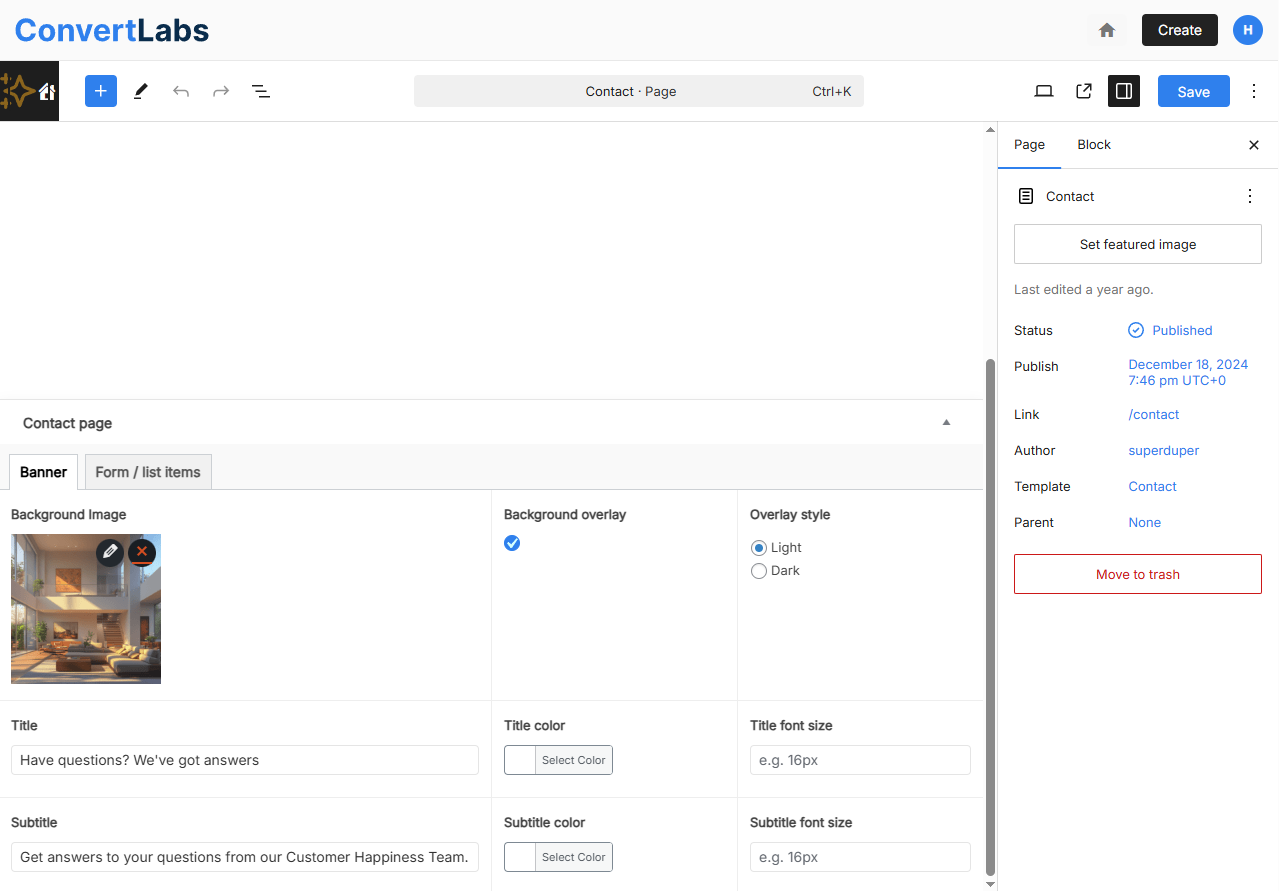Screen dimensions: 1279x891
Task: Click the undo arrow icon
Action: (181, 91)
